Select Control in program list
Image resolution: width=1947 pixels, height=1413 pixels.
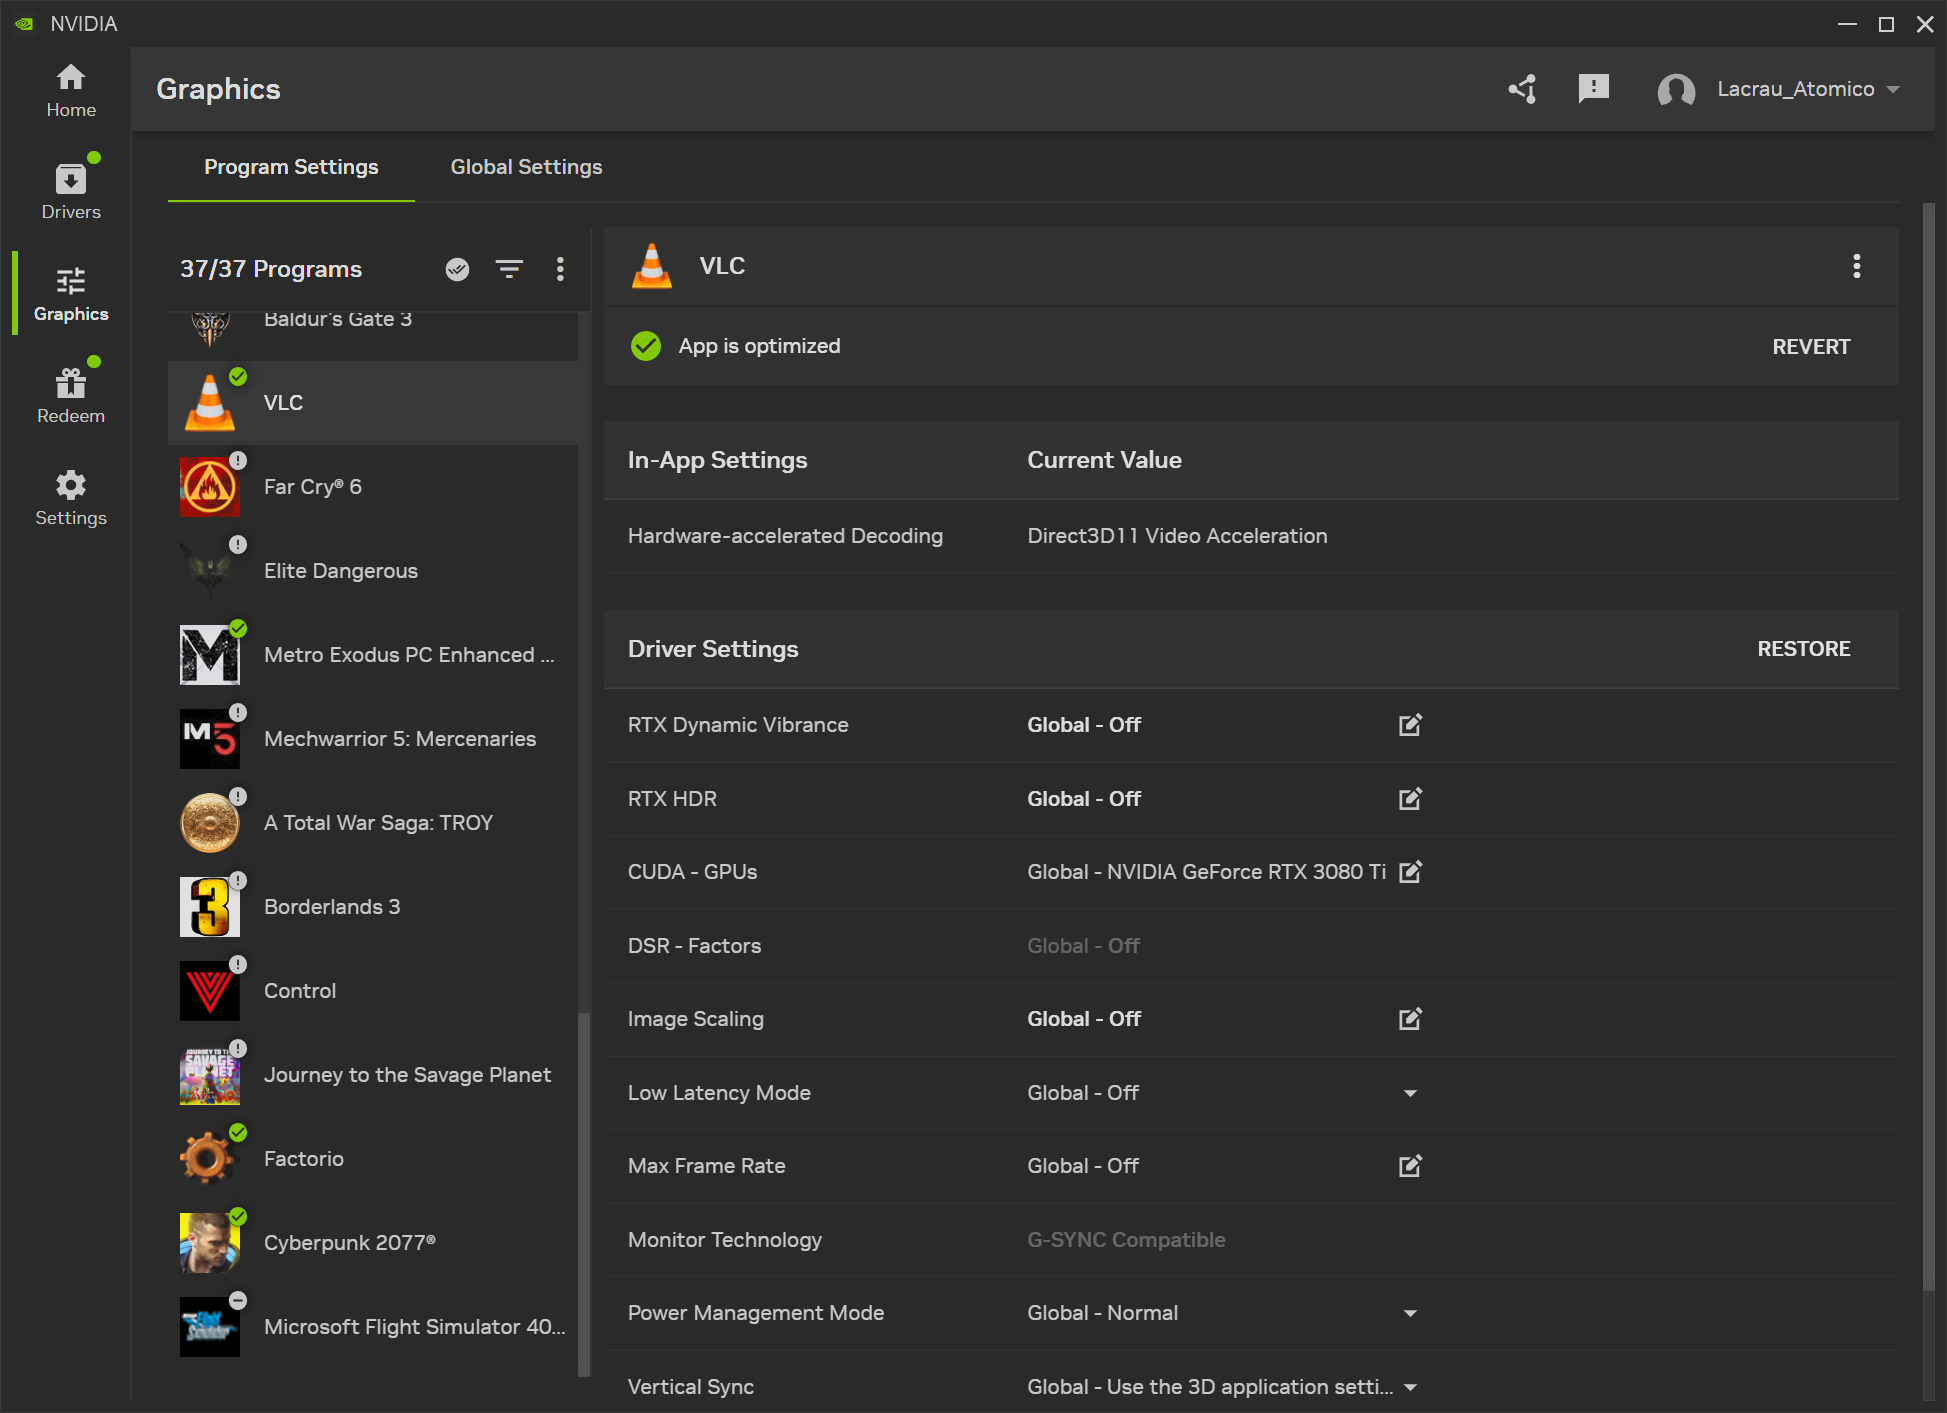coord(373,991)
